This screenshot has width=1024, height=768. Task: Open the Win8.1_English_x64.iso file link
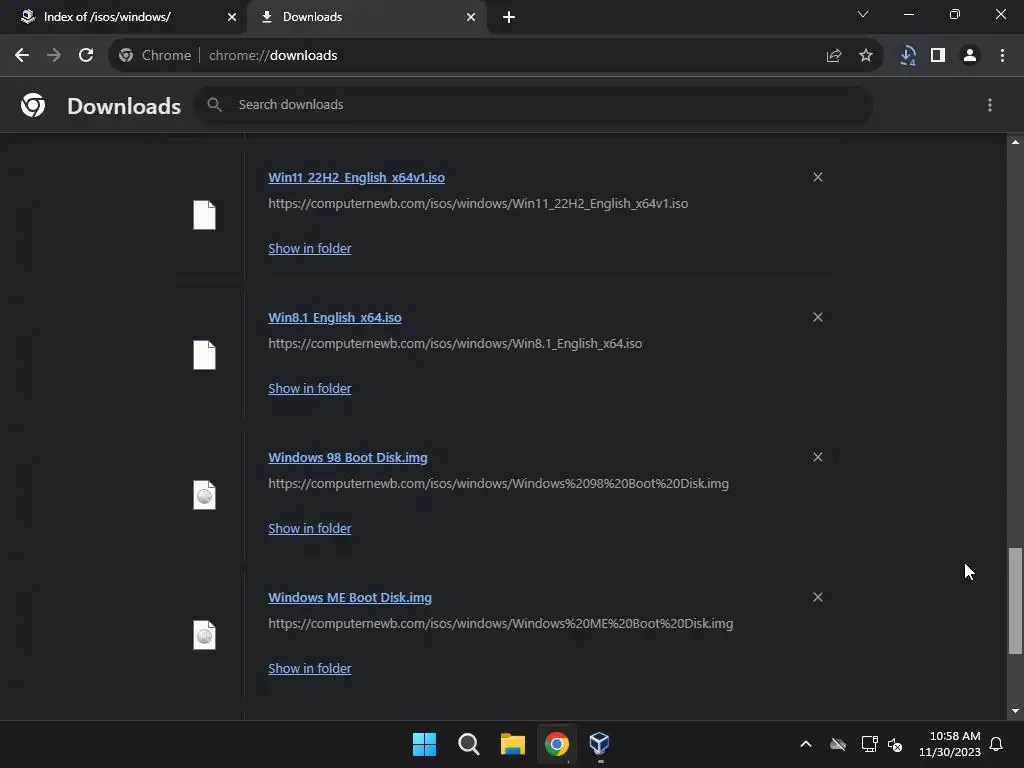(x=335, y=317)
